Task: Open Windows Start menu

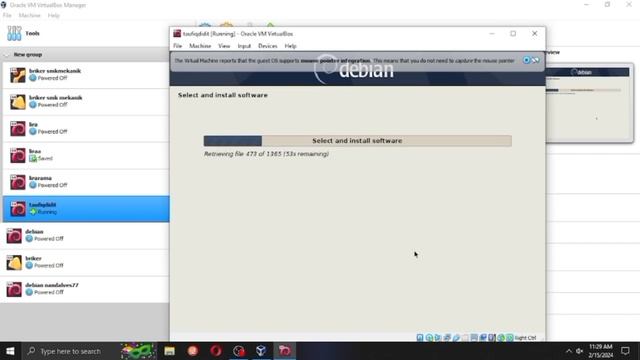Action: point(10,351)
